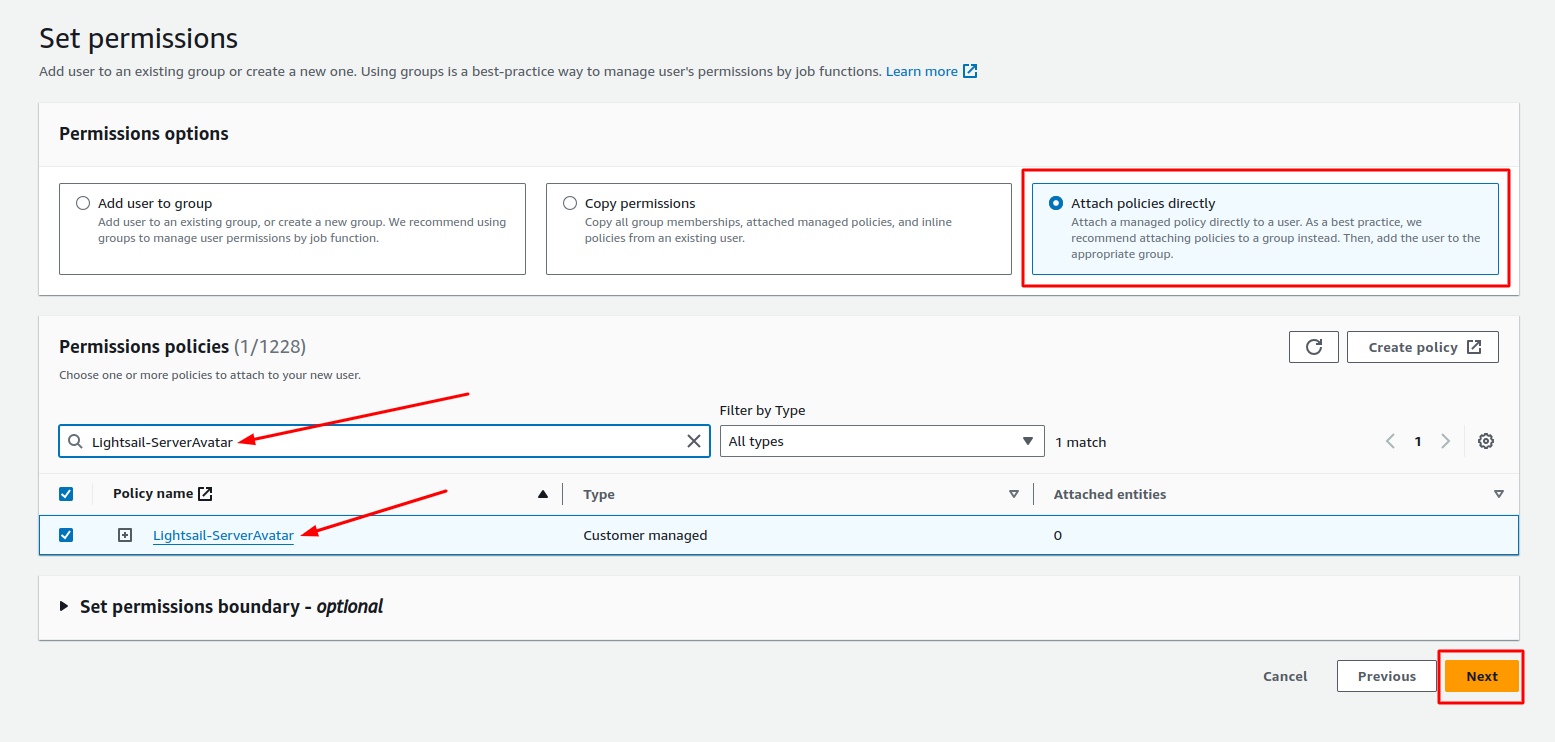Click the page number 1 indicator
The image size is (1555, 742).
[1418, 441]
